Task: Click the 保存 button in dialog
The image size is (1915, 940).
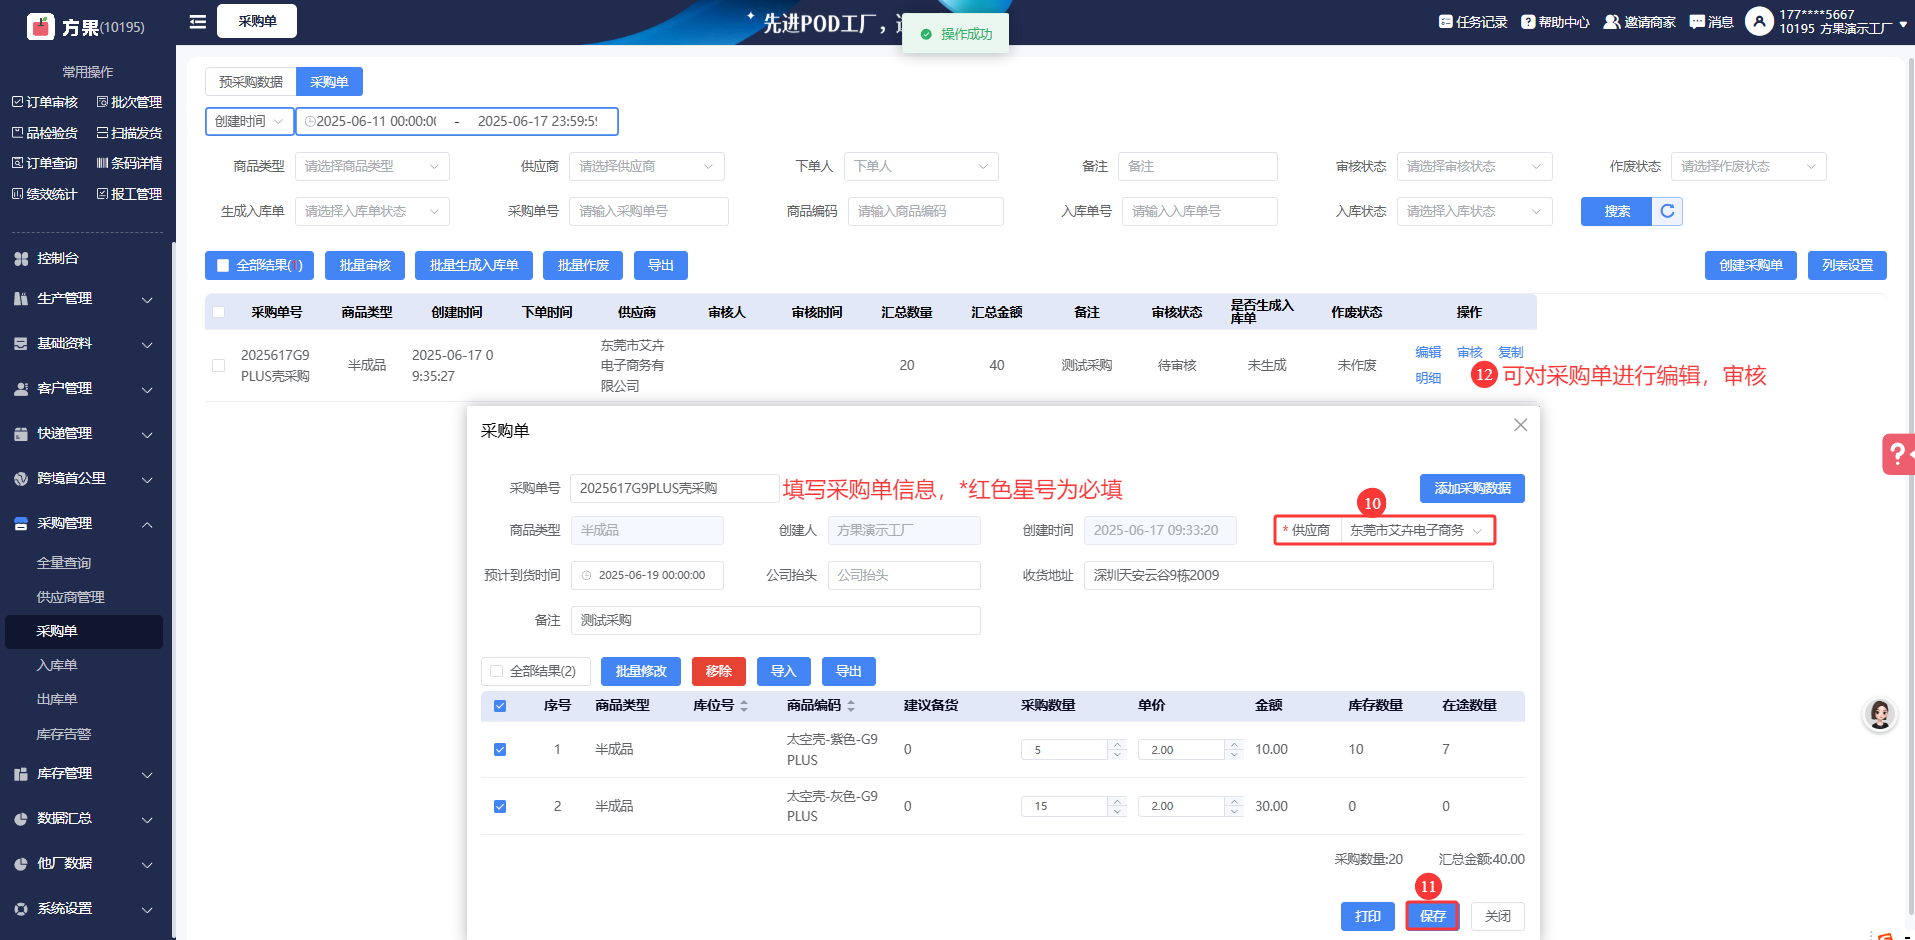Action: [1432, 916]
